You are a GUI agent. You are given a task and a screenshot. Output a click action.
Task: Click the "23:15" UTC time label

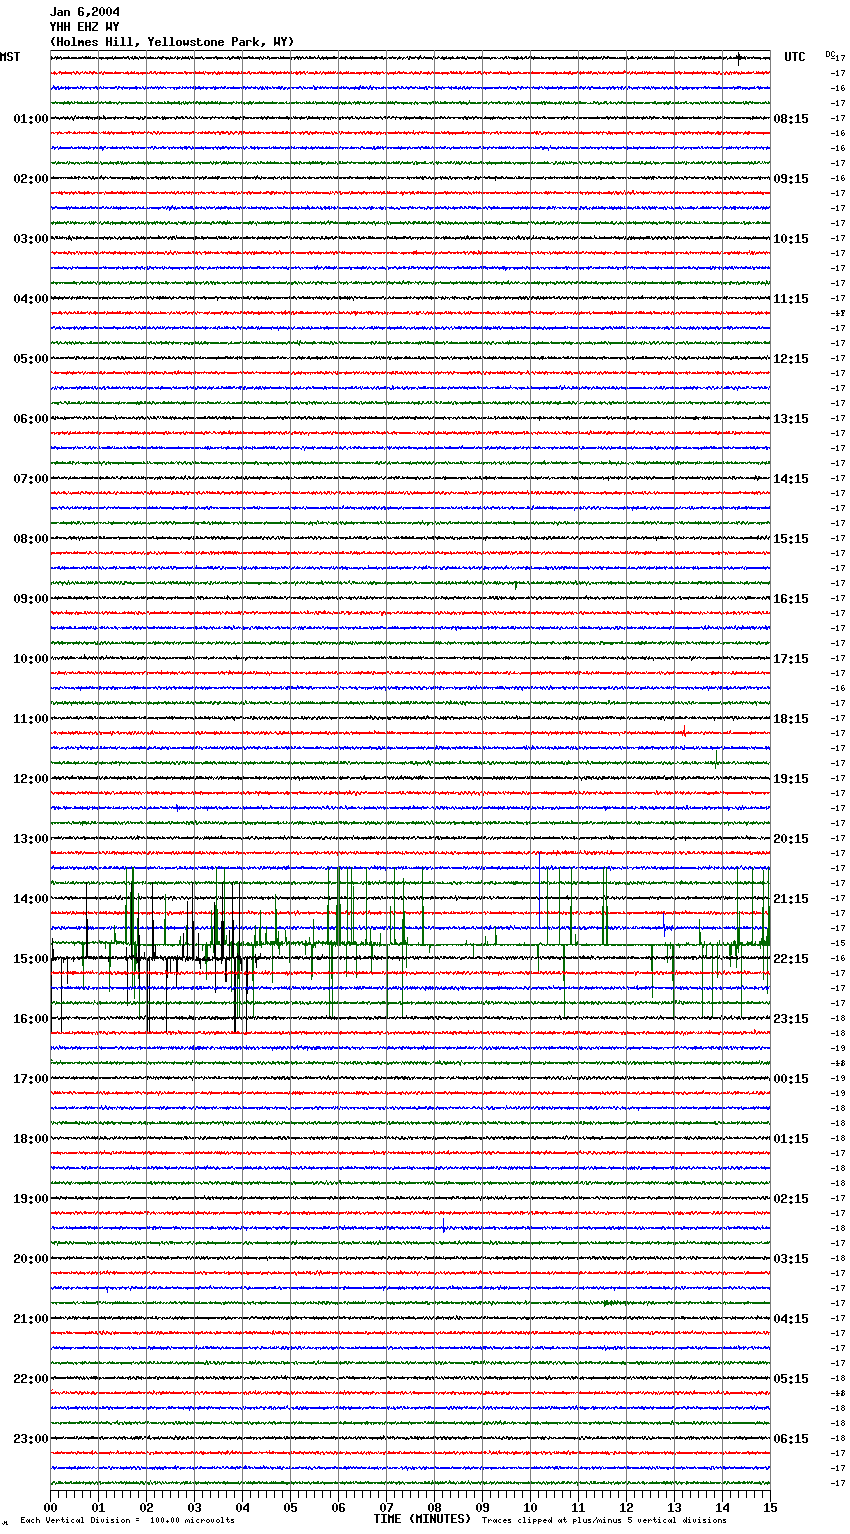[791, 1019]
